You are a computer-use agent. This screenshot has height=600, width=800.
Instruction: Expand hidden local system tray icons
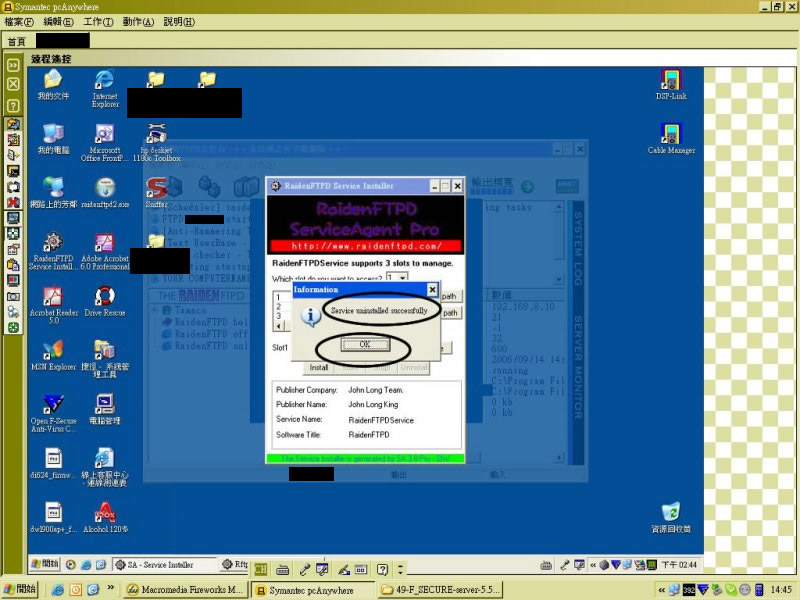click(662, 590)
